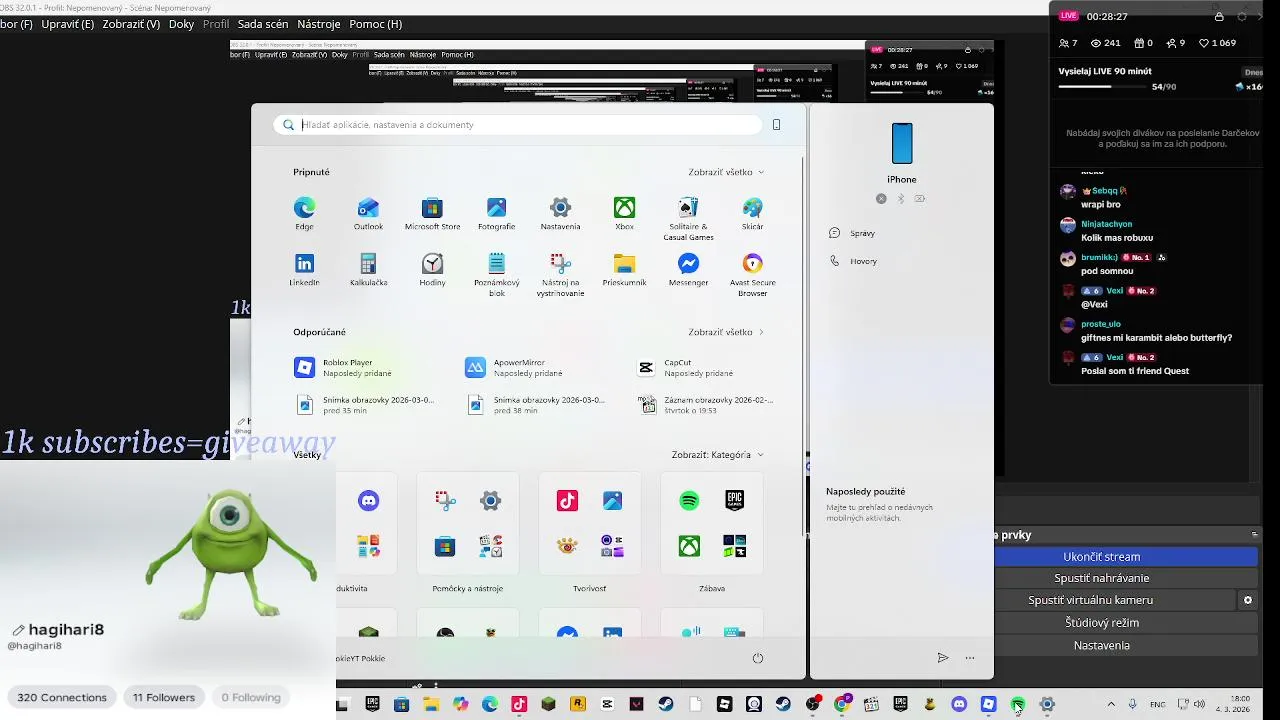Click the 0 Following button

(251, 697)
